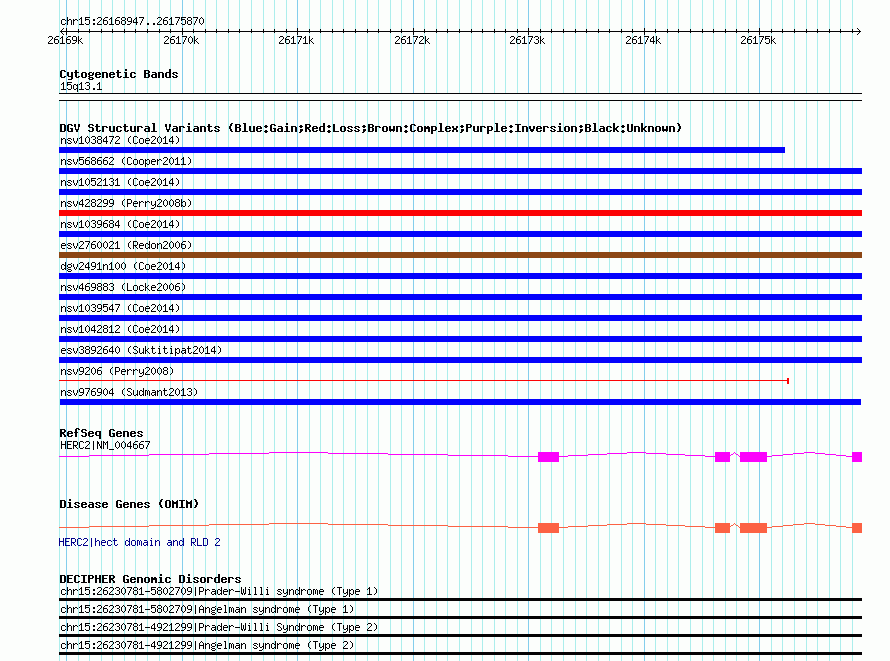Image resolution: width=890 pixels, height=661 pixels.
Task: Select the nsv469883 (Locke2006) label
Action: pos(123,287)
